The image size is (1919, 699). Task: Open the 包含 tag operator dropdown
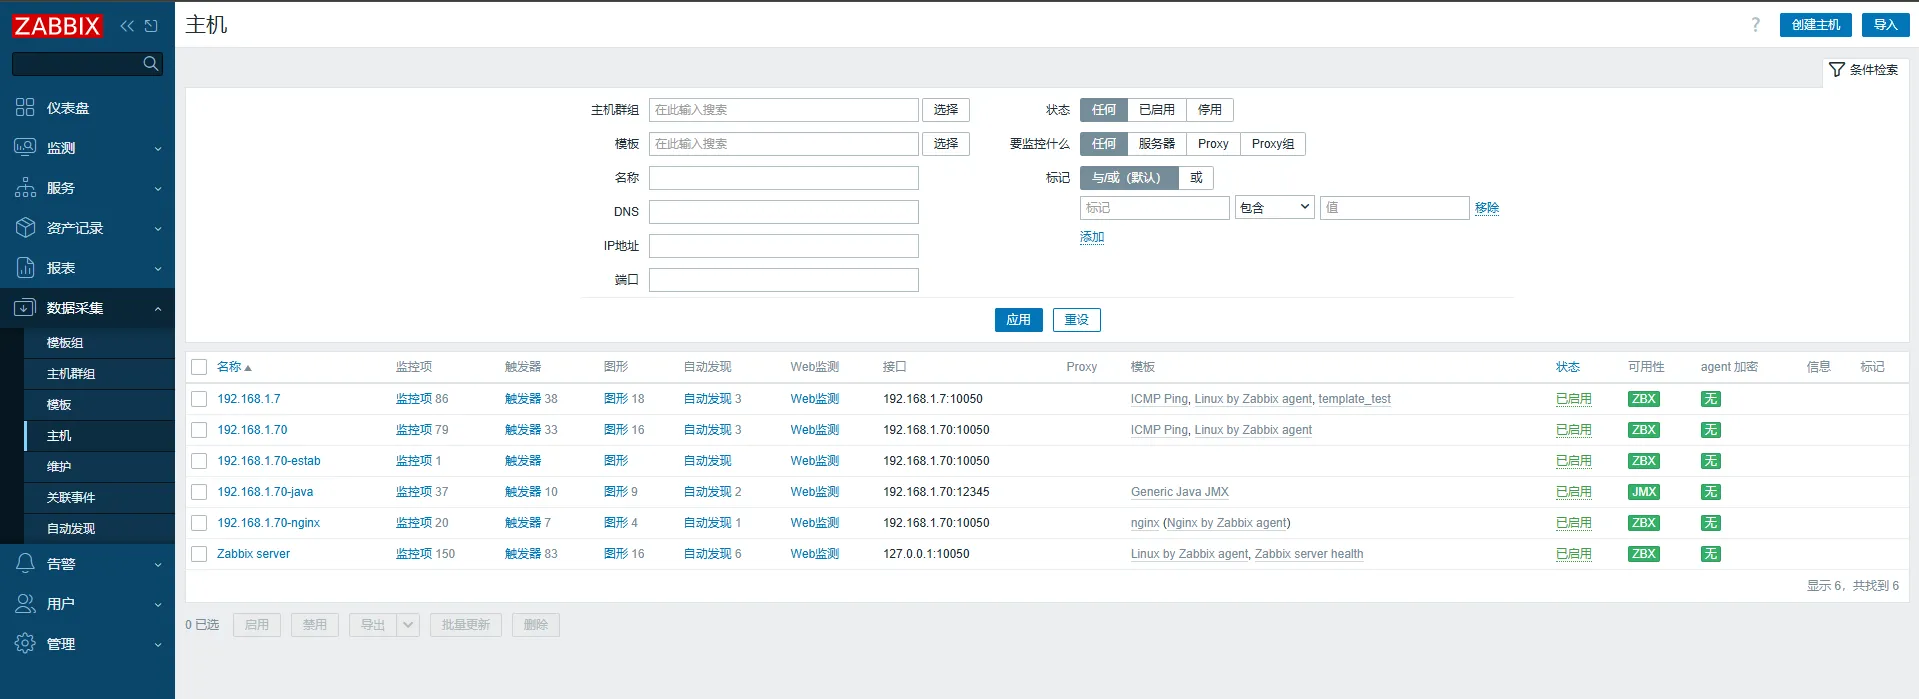(1275, 208)
